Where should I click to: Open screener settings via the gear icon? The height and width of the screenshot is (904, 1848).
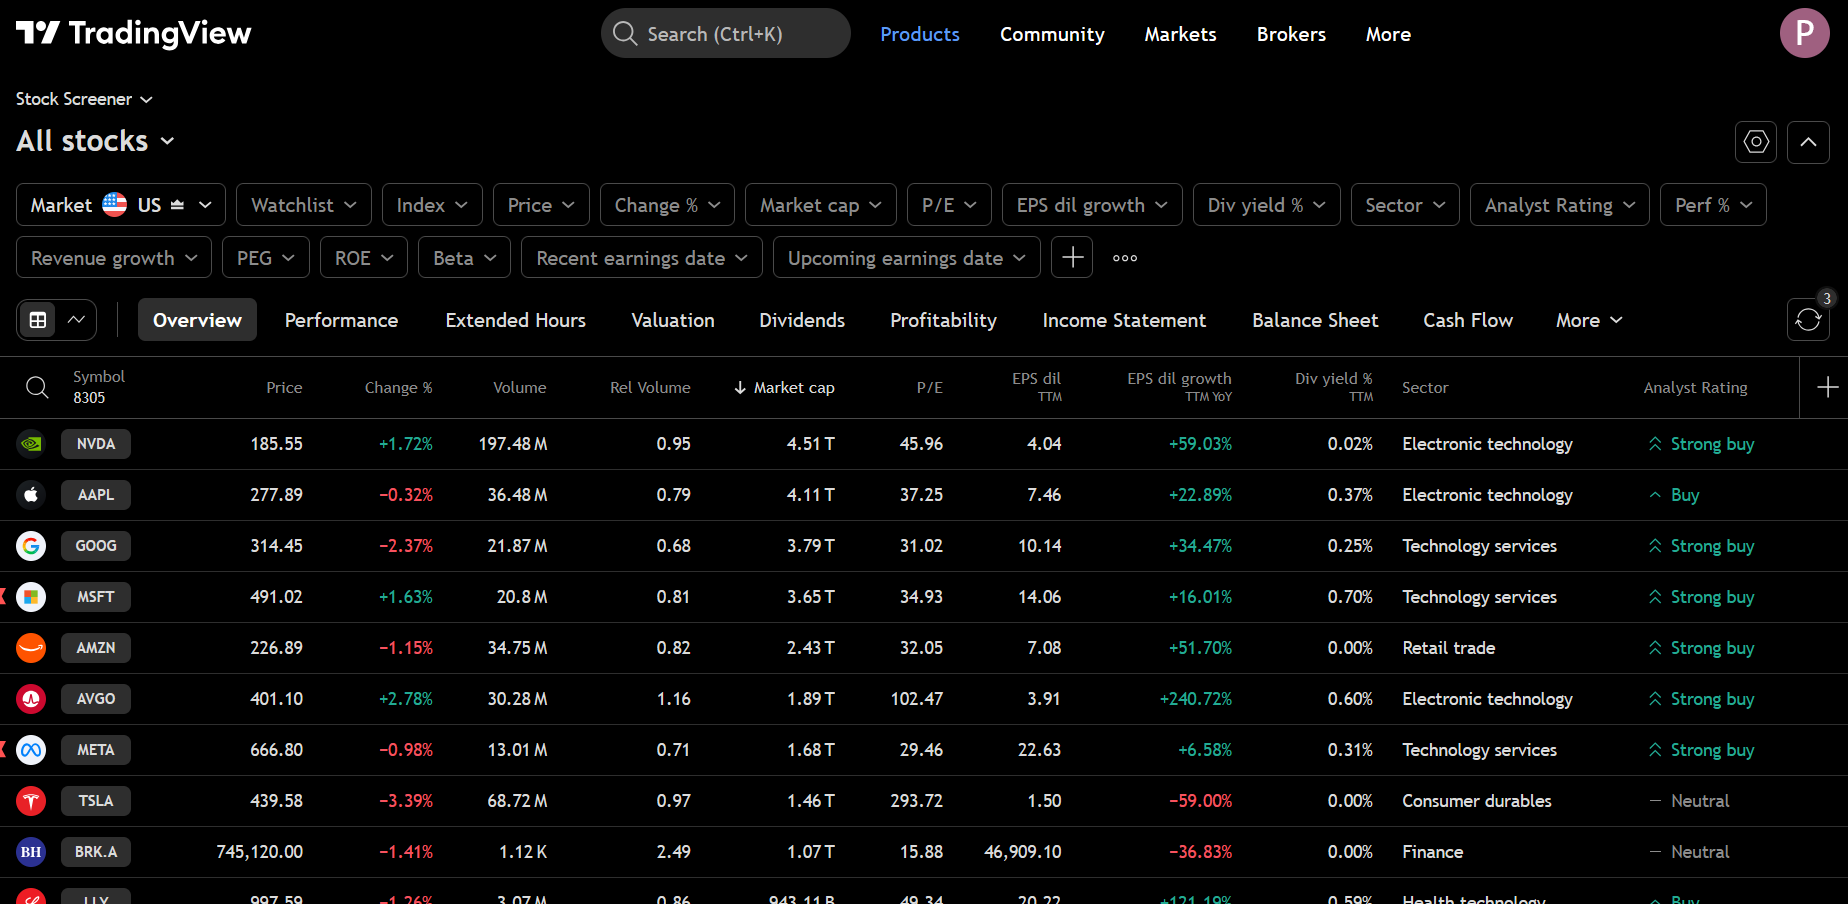click(x=1755, y=142)
